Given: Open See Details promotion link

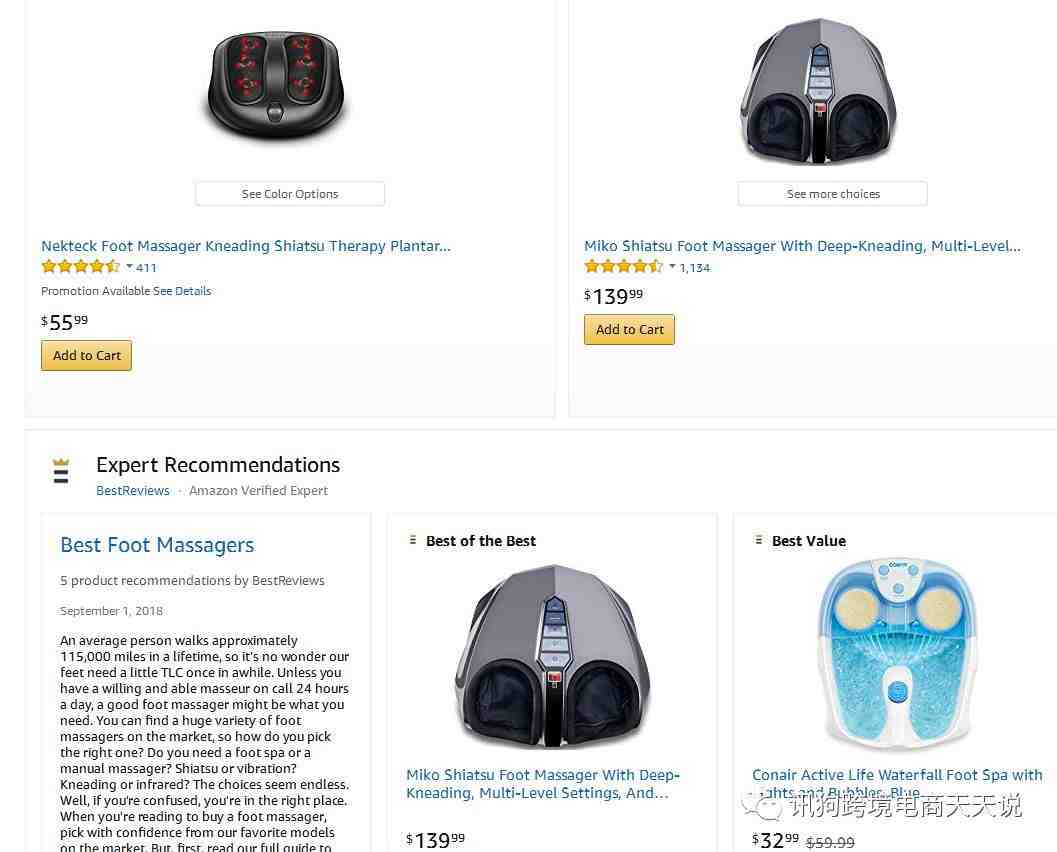Looking at the screenshot, I should pos(182,291).
